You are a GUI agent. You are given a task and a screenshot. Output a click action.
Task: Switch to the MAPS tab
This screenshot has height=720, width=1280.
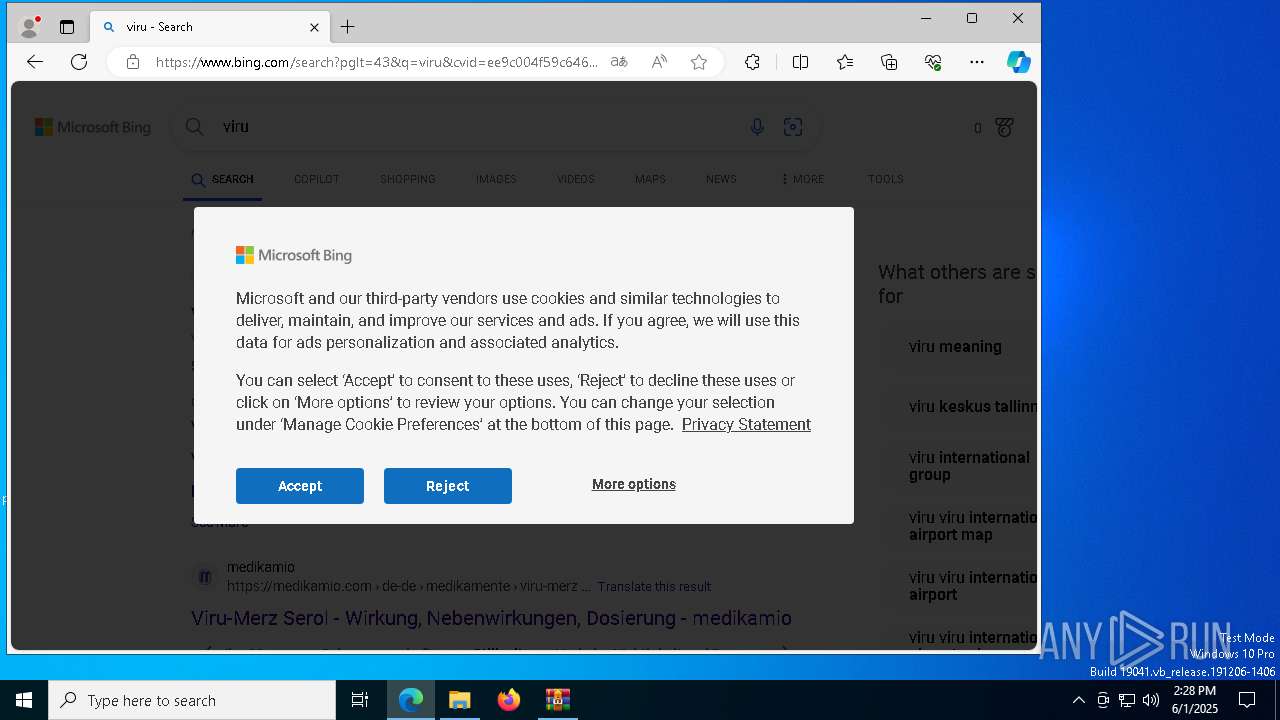coord(650,179)
